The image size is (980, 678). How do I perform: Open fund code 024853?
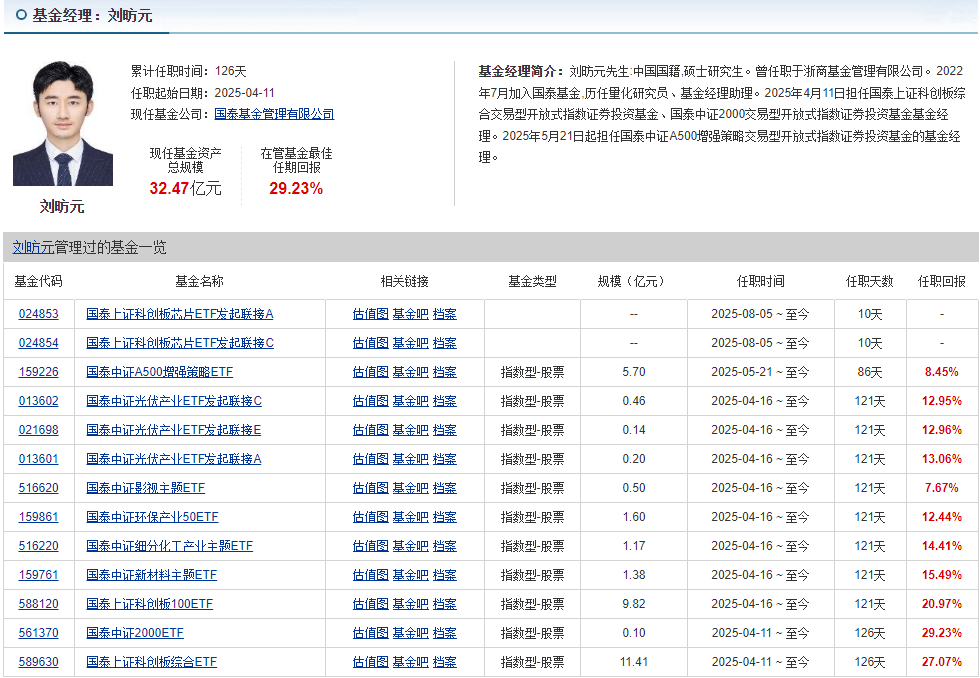point(38,314)
